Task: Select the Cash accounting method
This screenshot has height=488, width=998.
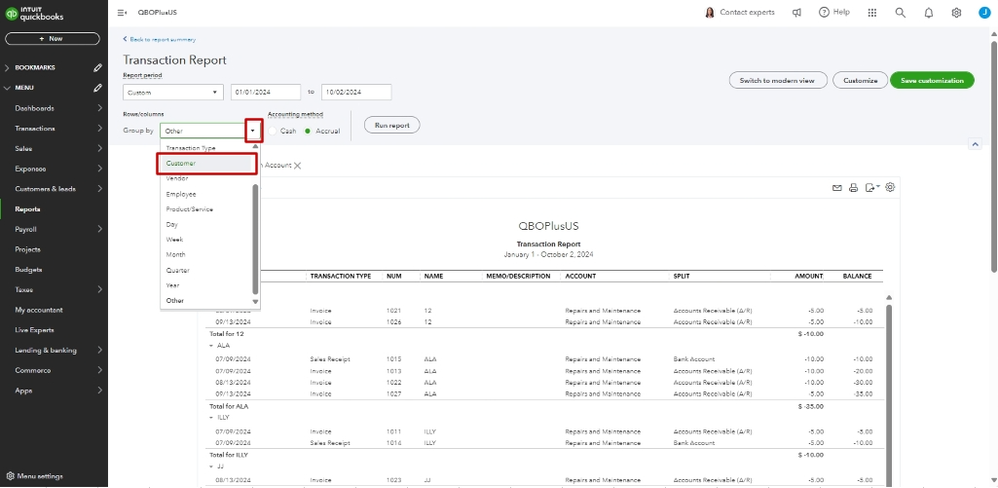Action: click(273, 131)
